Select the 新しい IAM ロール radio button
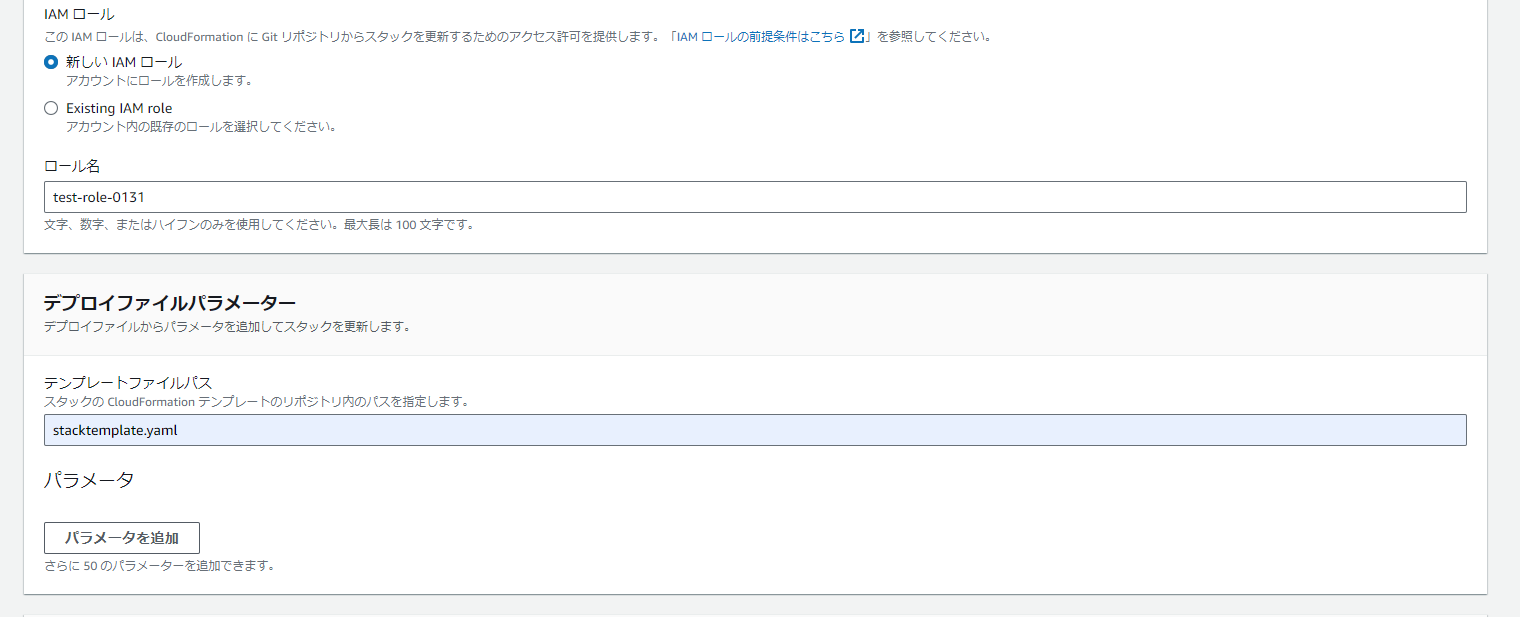This screenshot has width=1520, height=617. tap(51, 62)
